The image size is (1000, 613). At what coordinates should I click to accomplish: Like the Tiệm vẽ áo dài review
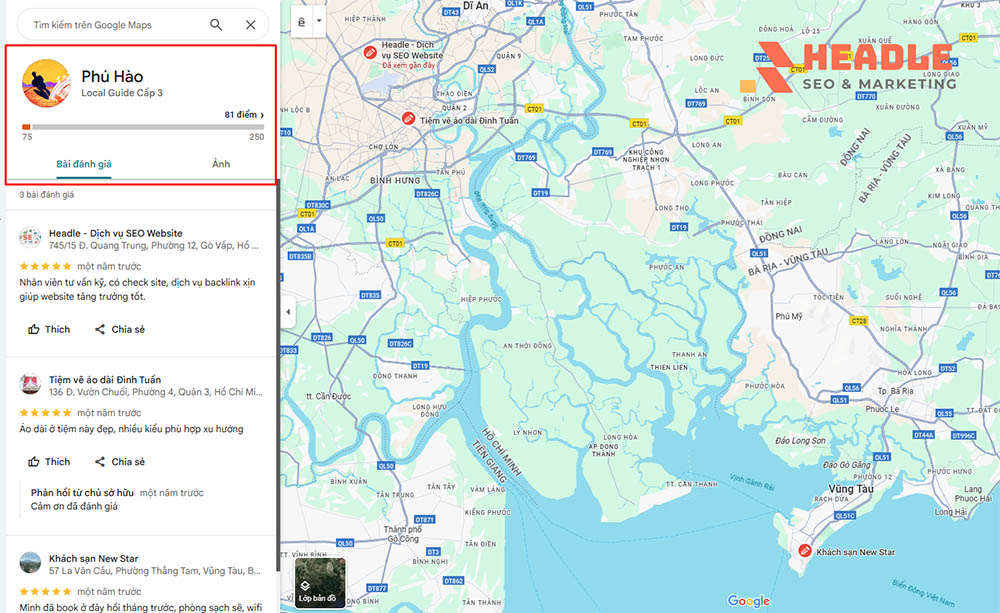49,461
